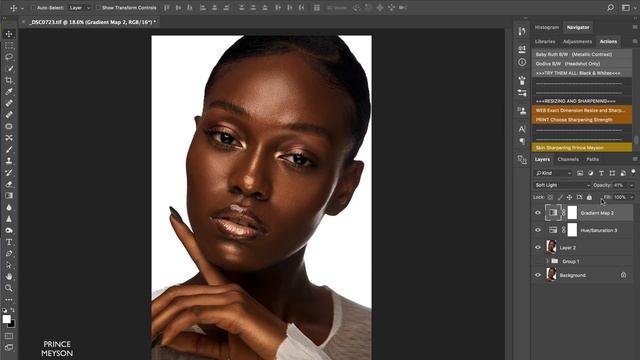Hide the Background layer eye icon
The image size is (640, 360).
538,275
